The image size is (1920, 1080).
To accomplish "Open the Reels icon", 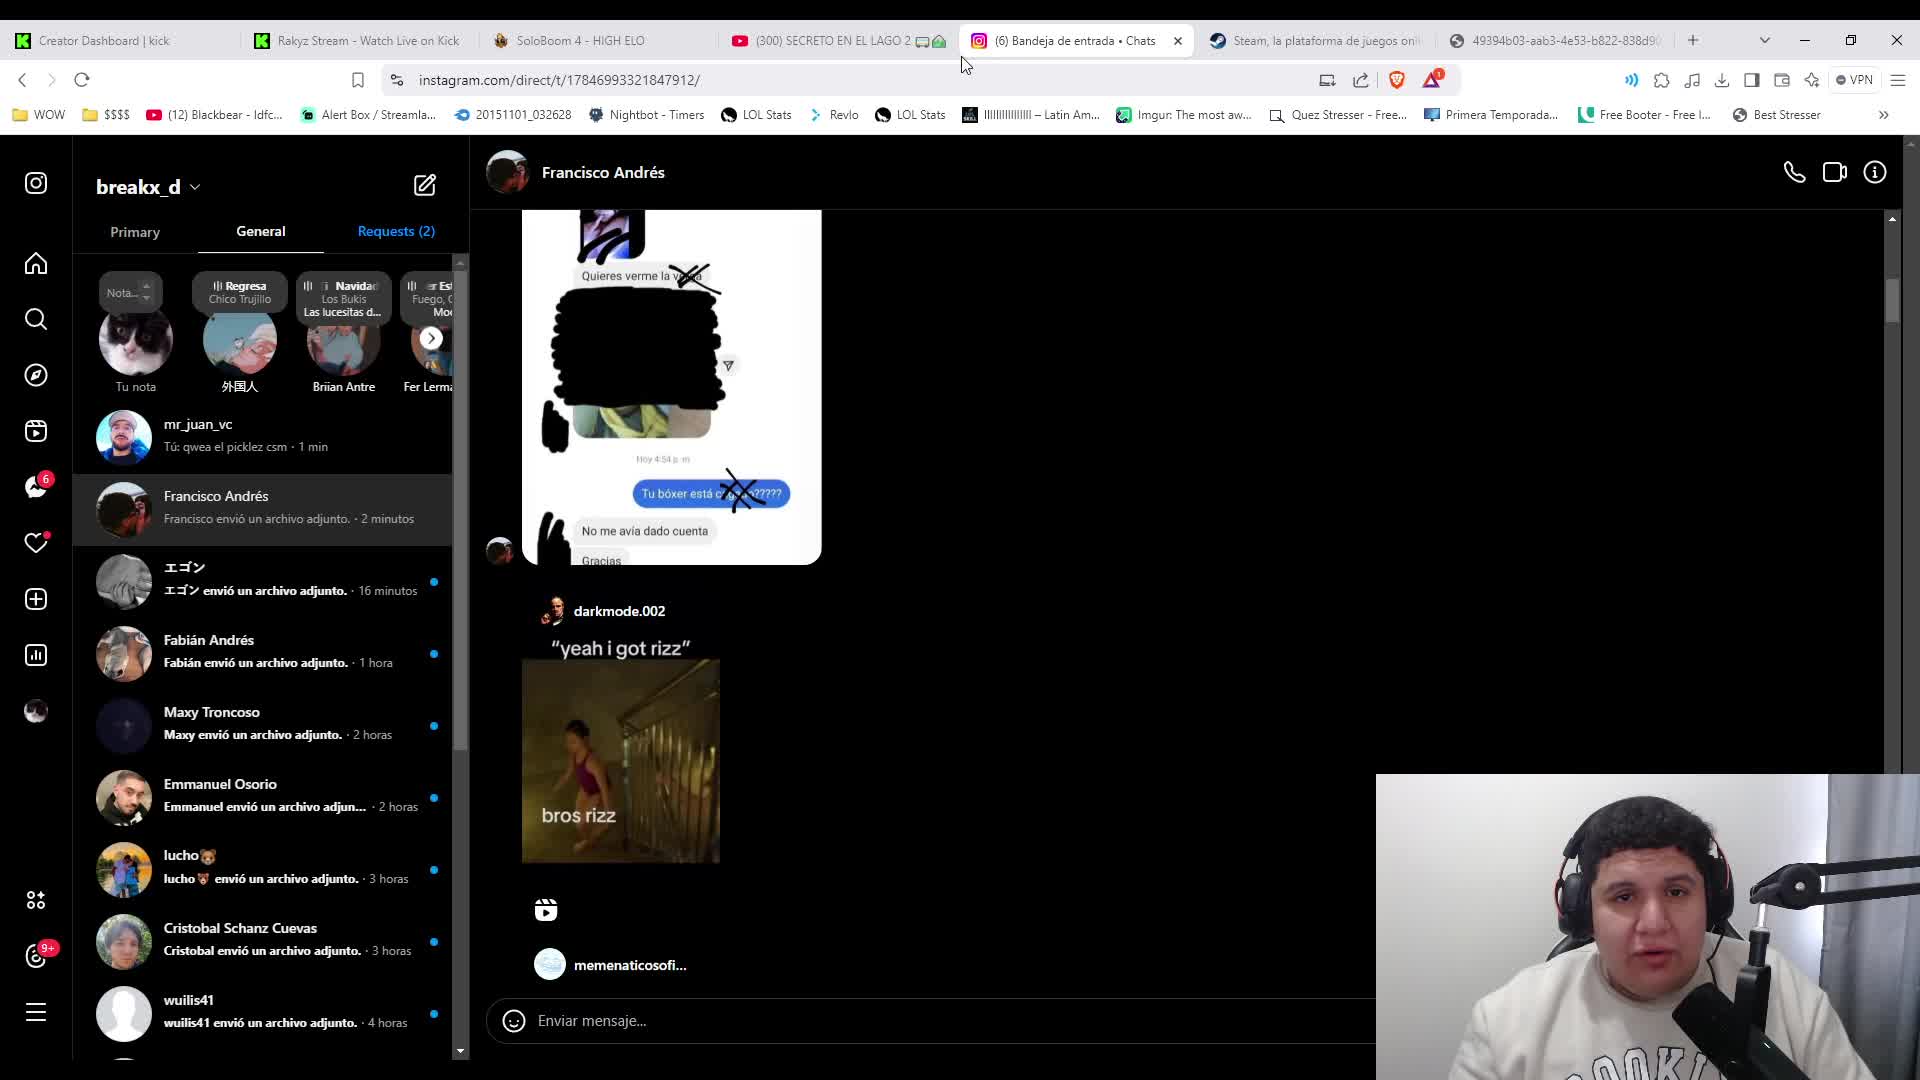I will [x=36, y=431].
